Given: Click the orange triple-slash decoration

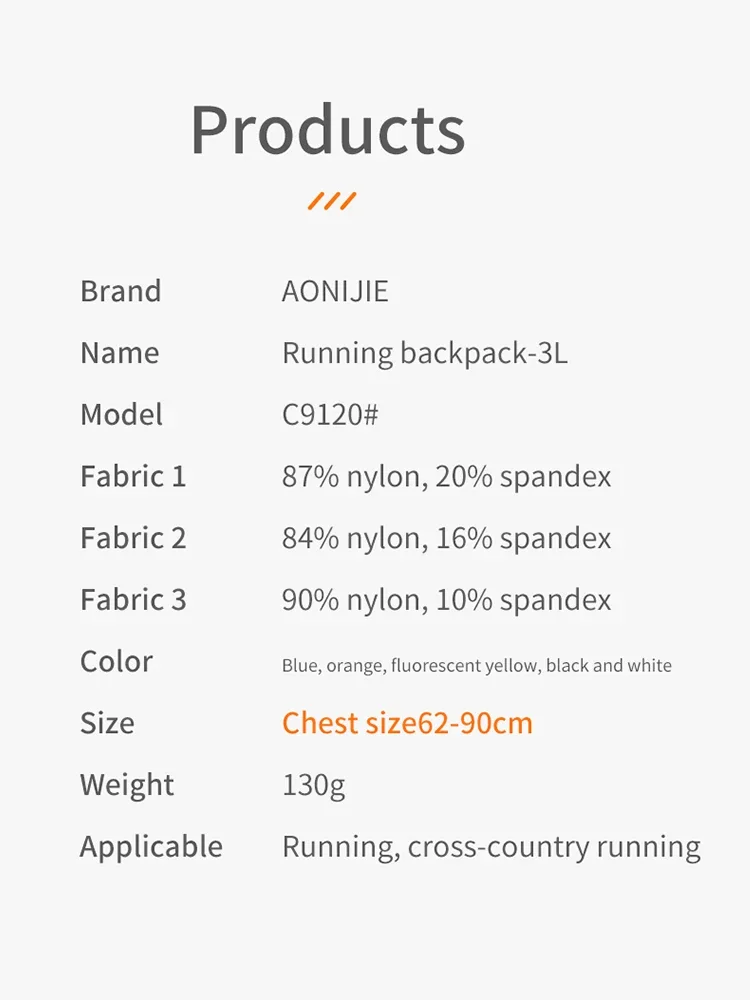Looking at the screenshot, I should click(x=331, y=201).
